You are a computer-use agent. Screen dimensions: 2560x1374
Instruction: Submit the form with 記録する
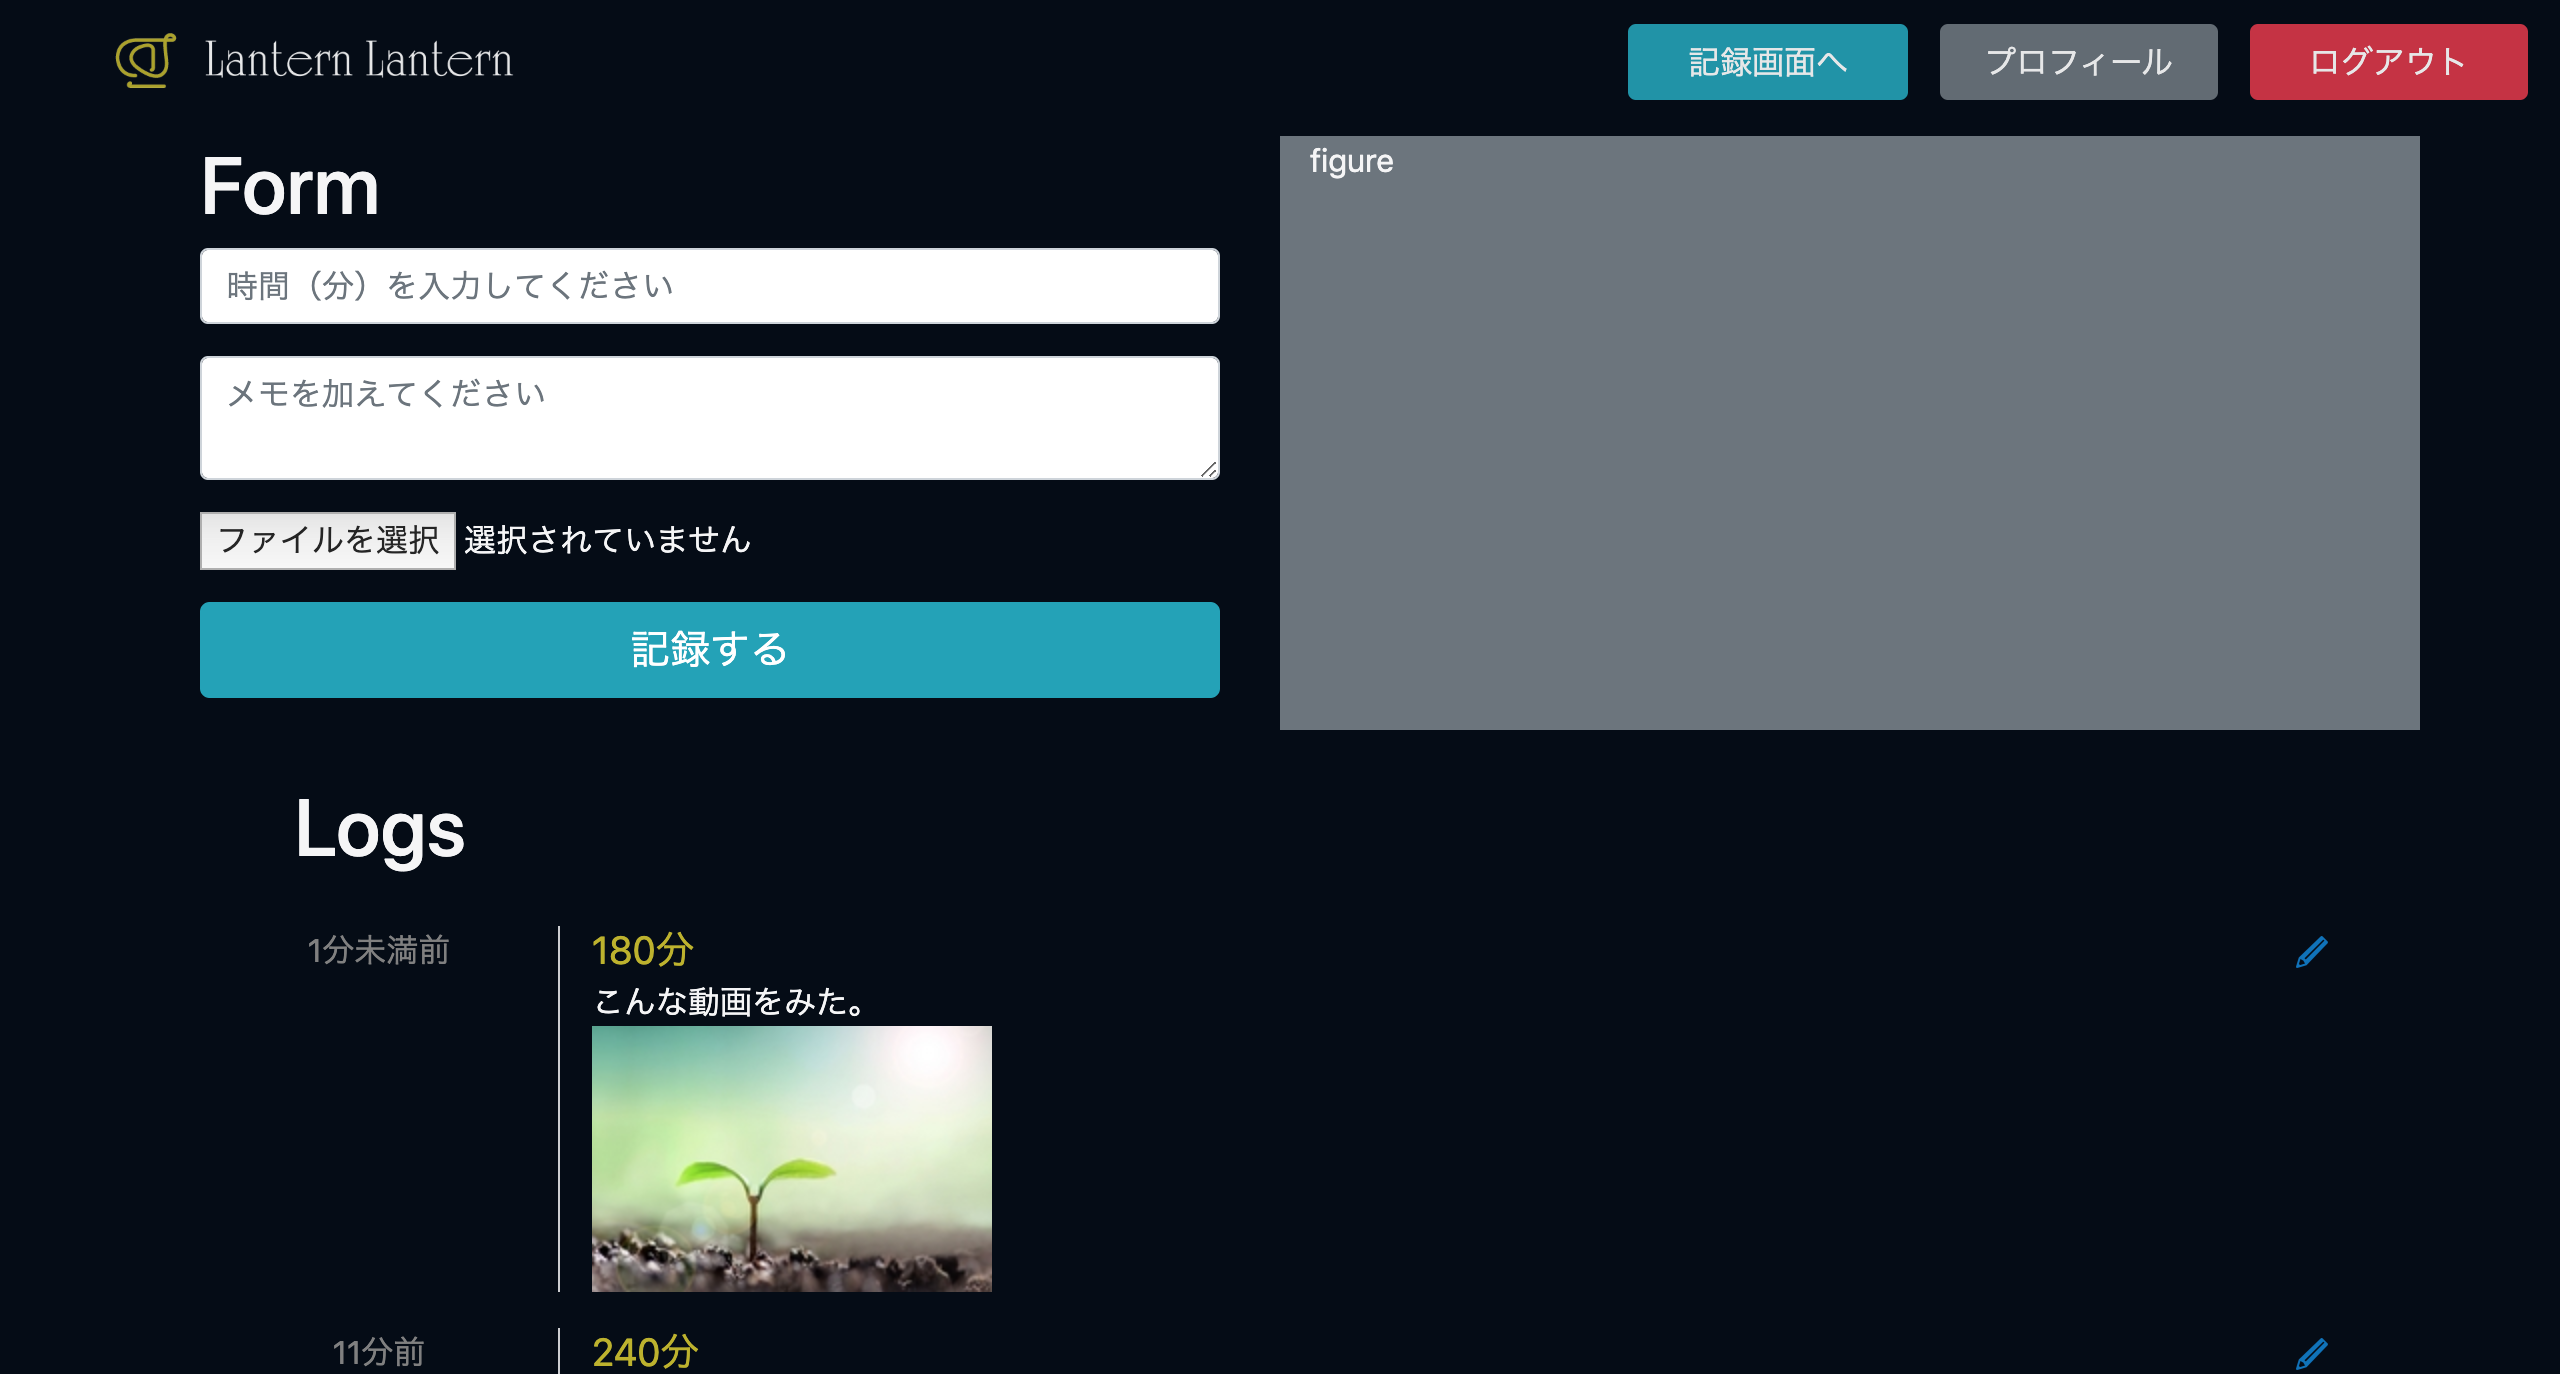click(709, 650)
